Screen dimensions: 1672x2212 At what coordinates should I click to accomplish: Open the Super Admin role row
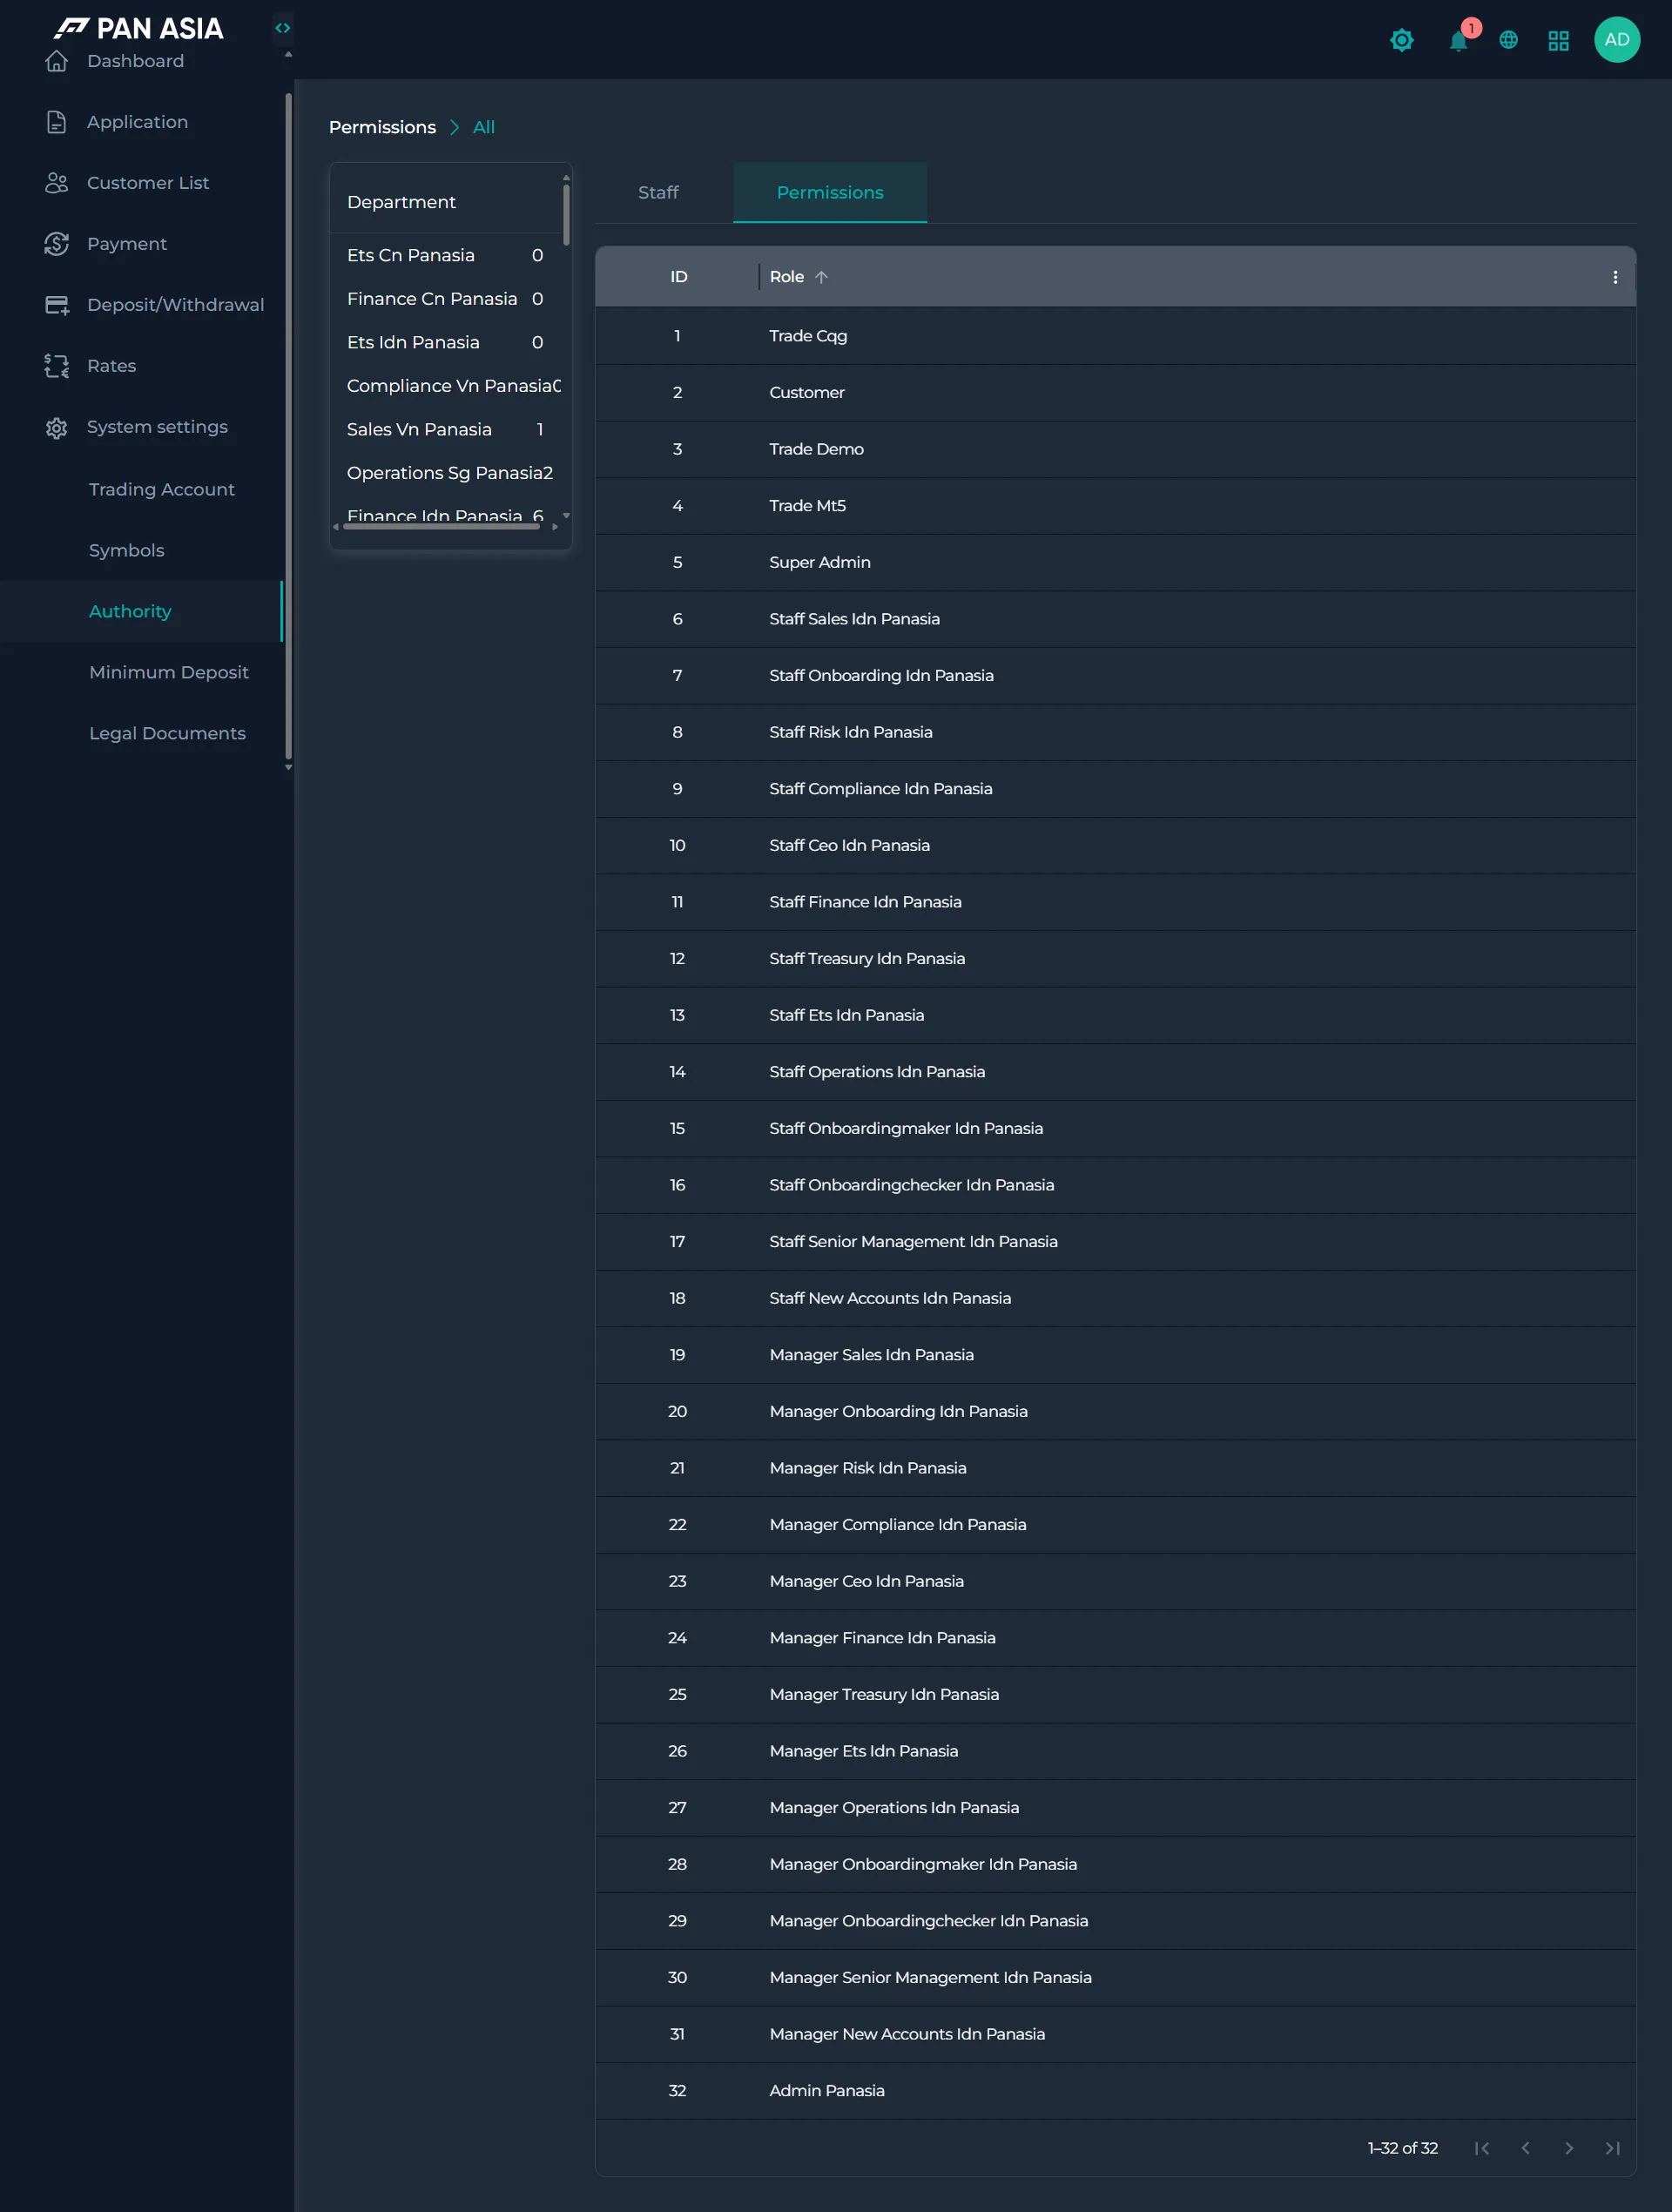click(1115, 562)
